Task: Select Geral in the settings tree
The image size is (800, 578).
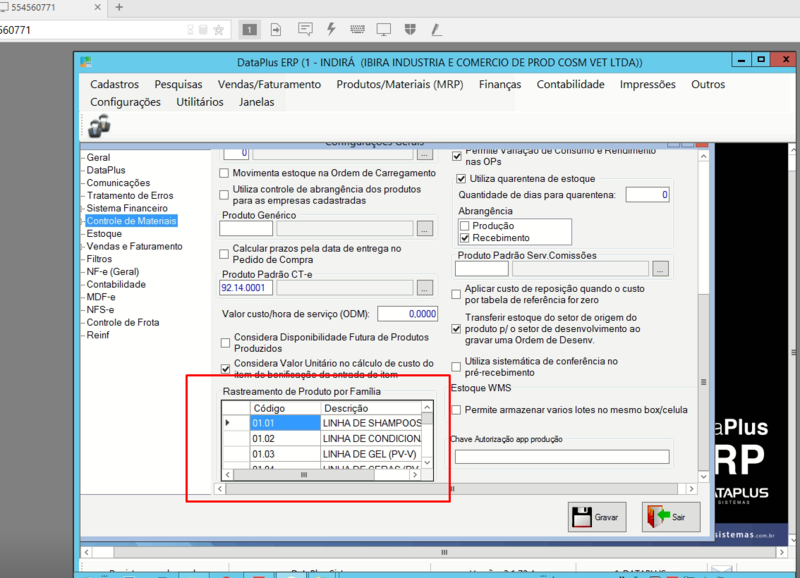Action: pyautogui.click(x=98, y=158)
